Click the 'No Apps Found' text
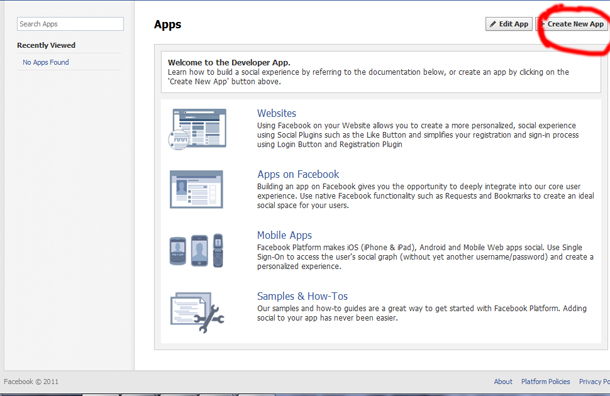 (46, 62)
